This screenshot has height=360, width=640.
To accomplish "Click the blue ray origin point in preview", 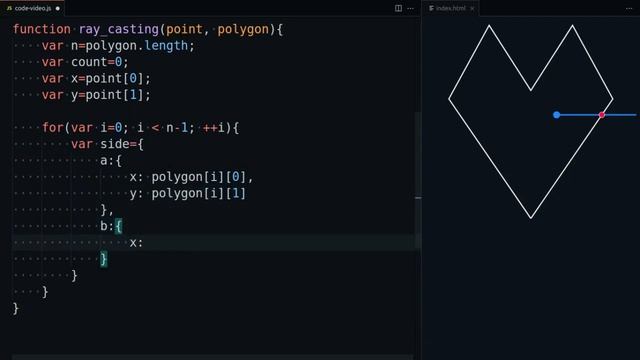I will click(556, 115).
